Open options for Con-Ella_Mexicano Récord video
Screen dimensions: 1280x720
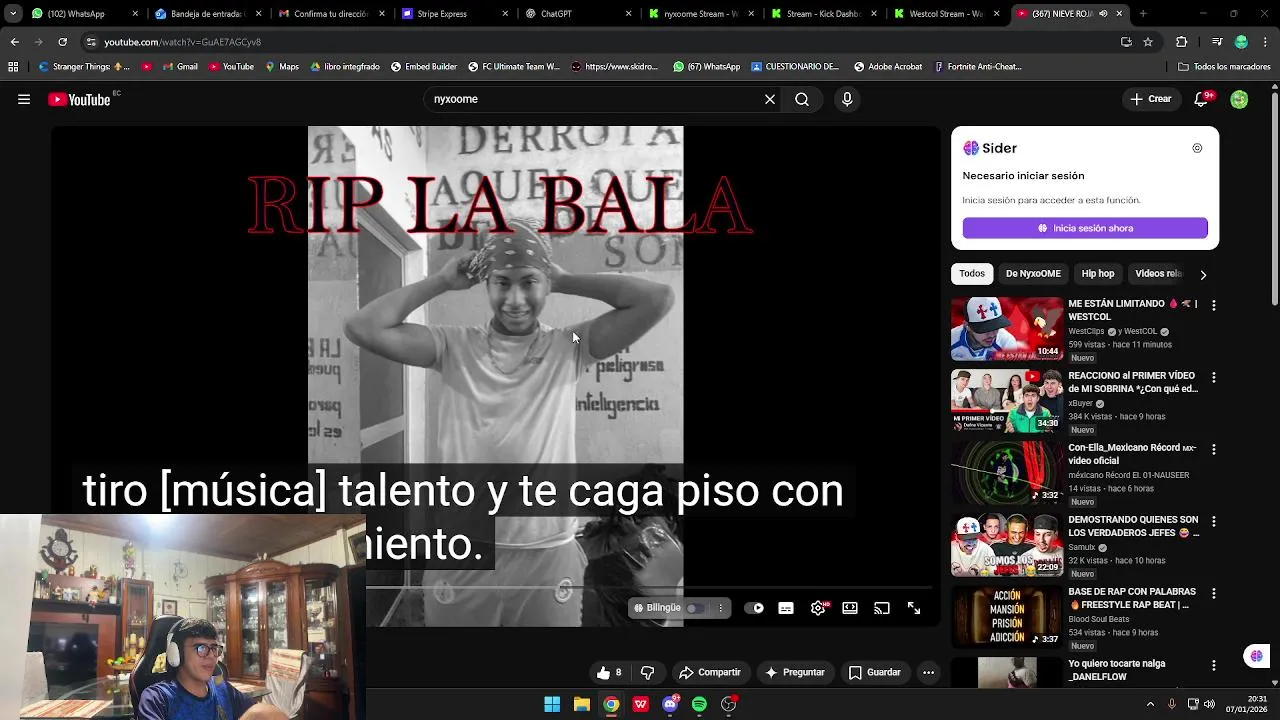(x=1213, y=449)
